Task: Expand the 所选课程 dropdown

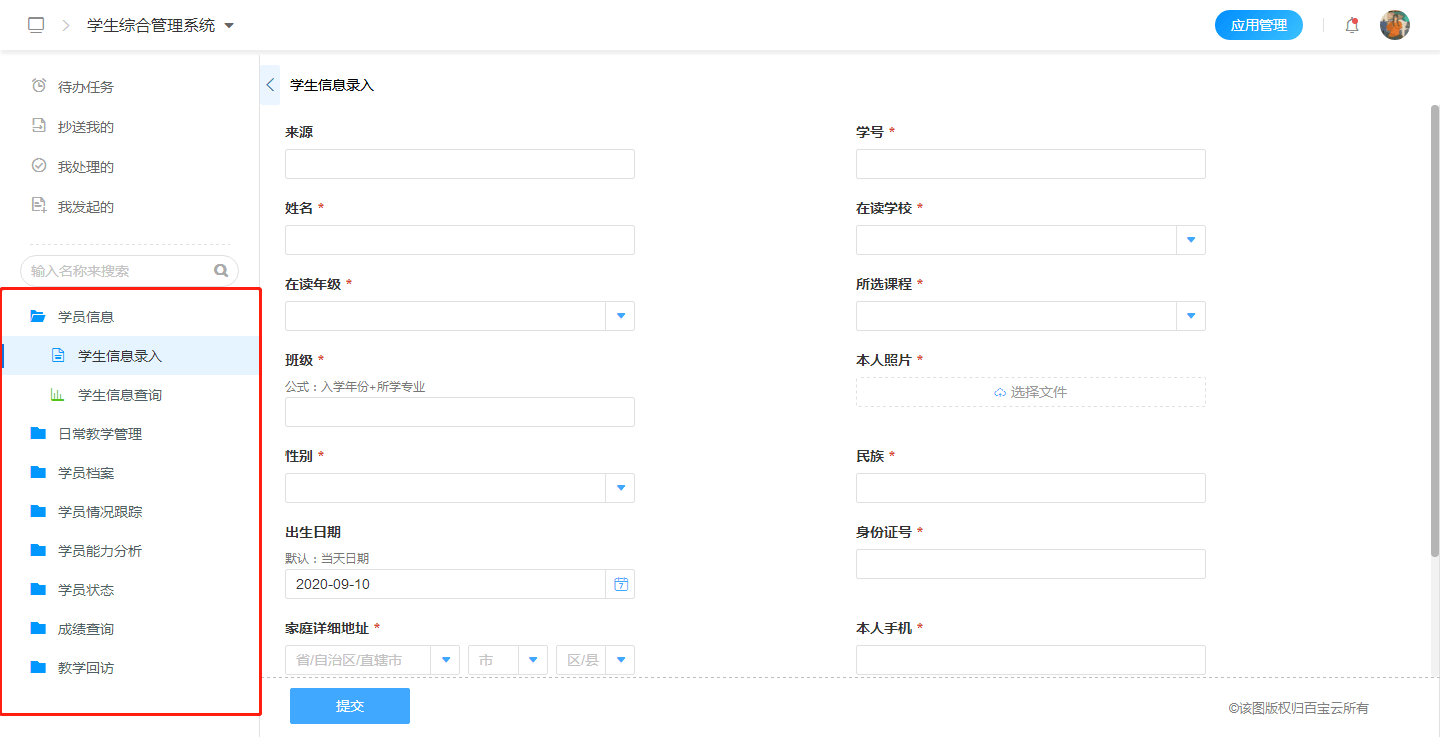Action: (x=1190, y=315)
